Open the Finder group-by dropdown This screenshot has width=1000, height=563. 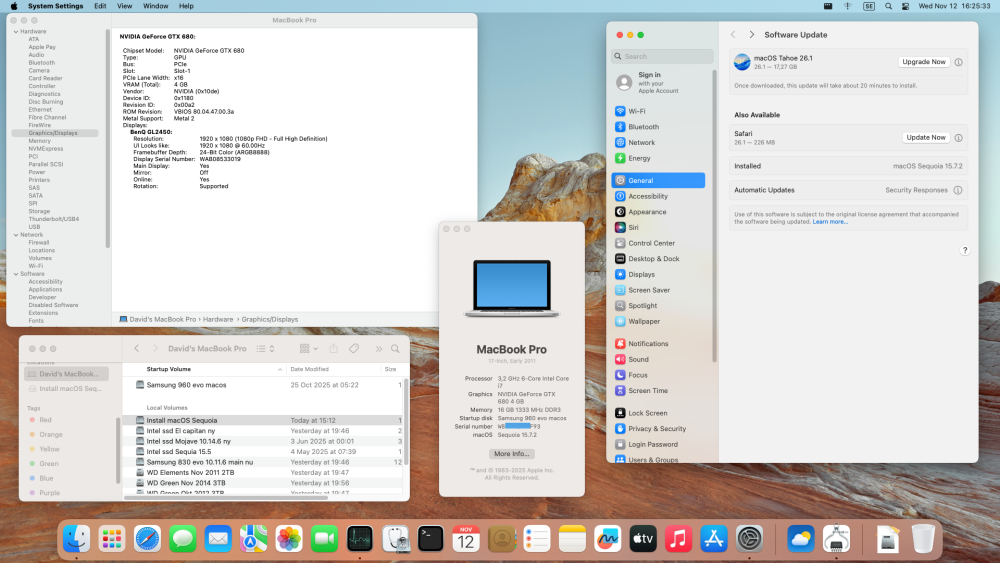tap(309, 349)
